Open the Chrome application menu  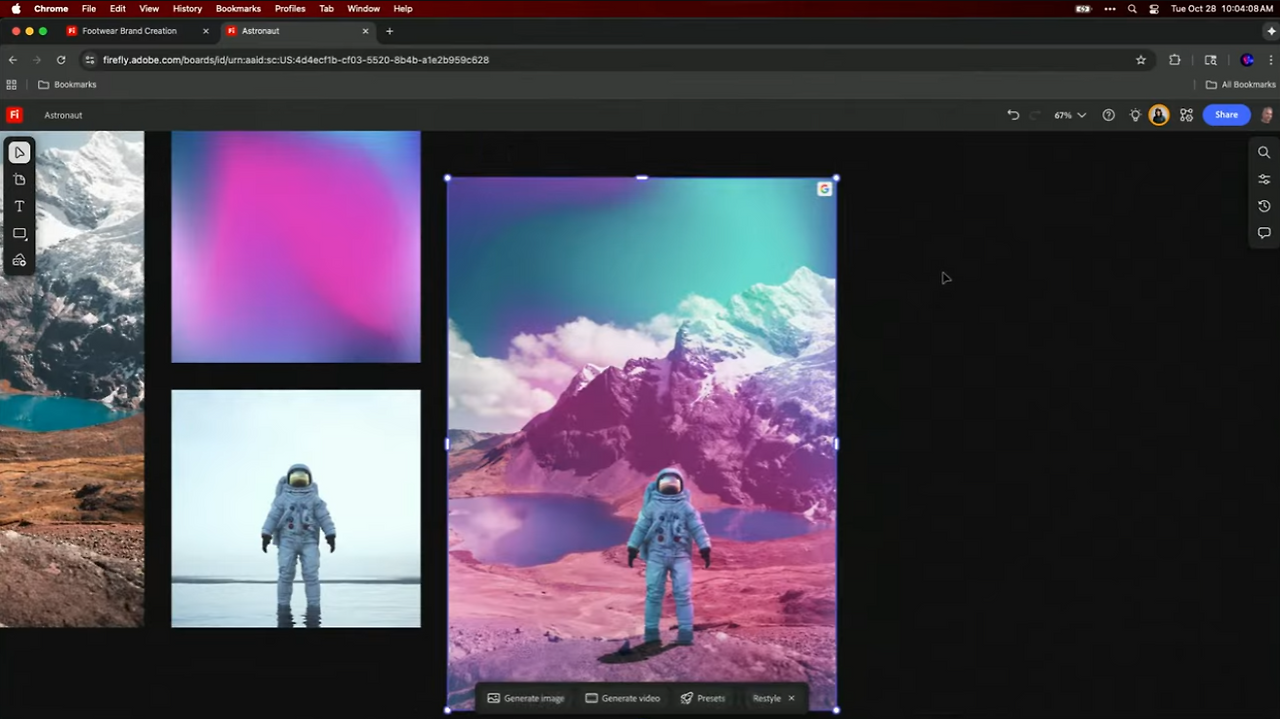tap(51, 8)
